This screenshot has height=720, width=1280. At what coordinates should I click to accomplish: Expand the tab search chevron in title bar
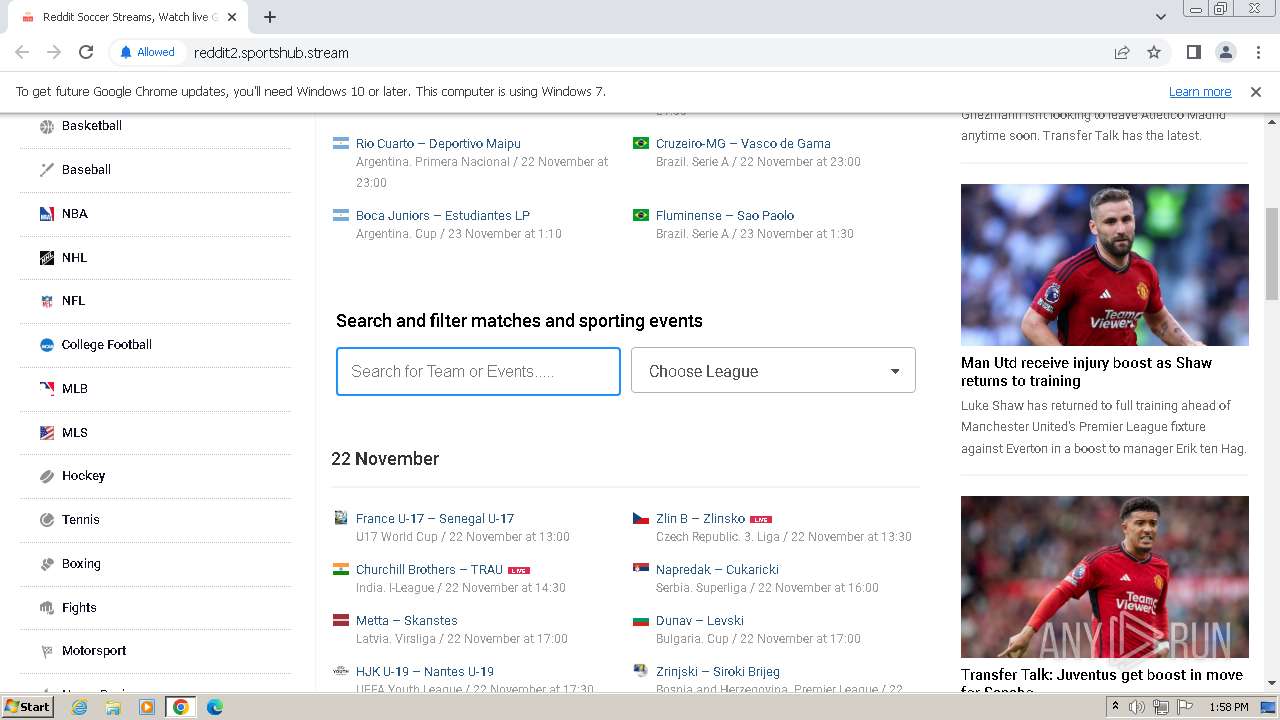pos(1160,17)
